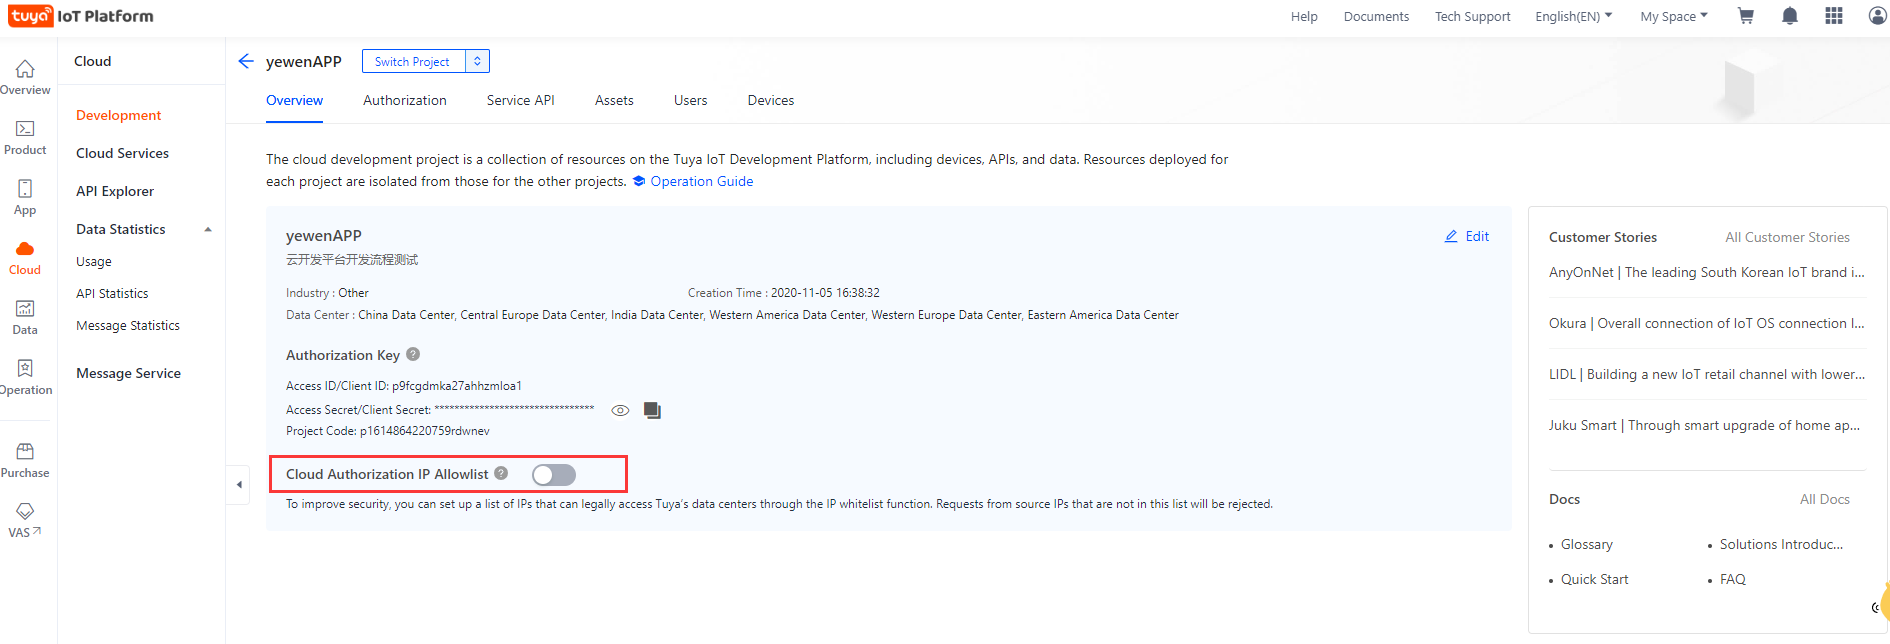
Task: Click the back arrow beside yewenAPP
Action: click(x=246, y=61)
